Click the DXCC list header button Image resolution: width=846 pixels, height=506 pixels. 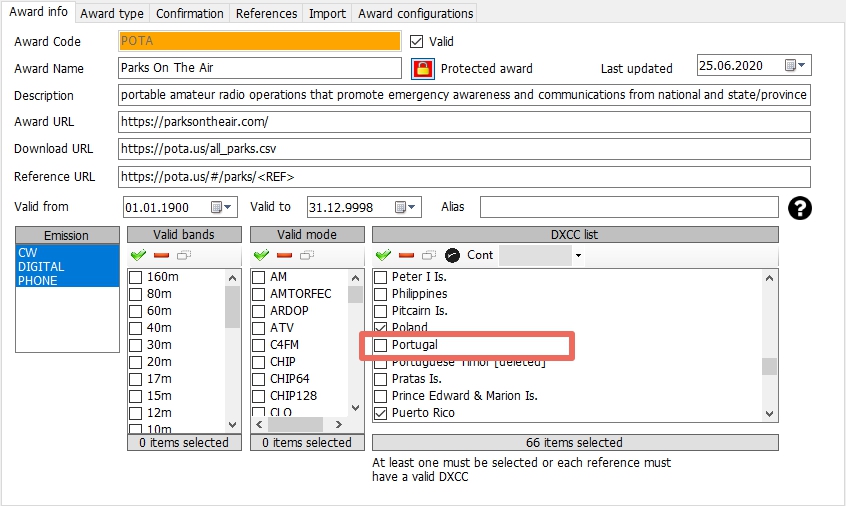575,235
